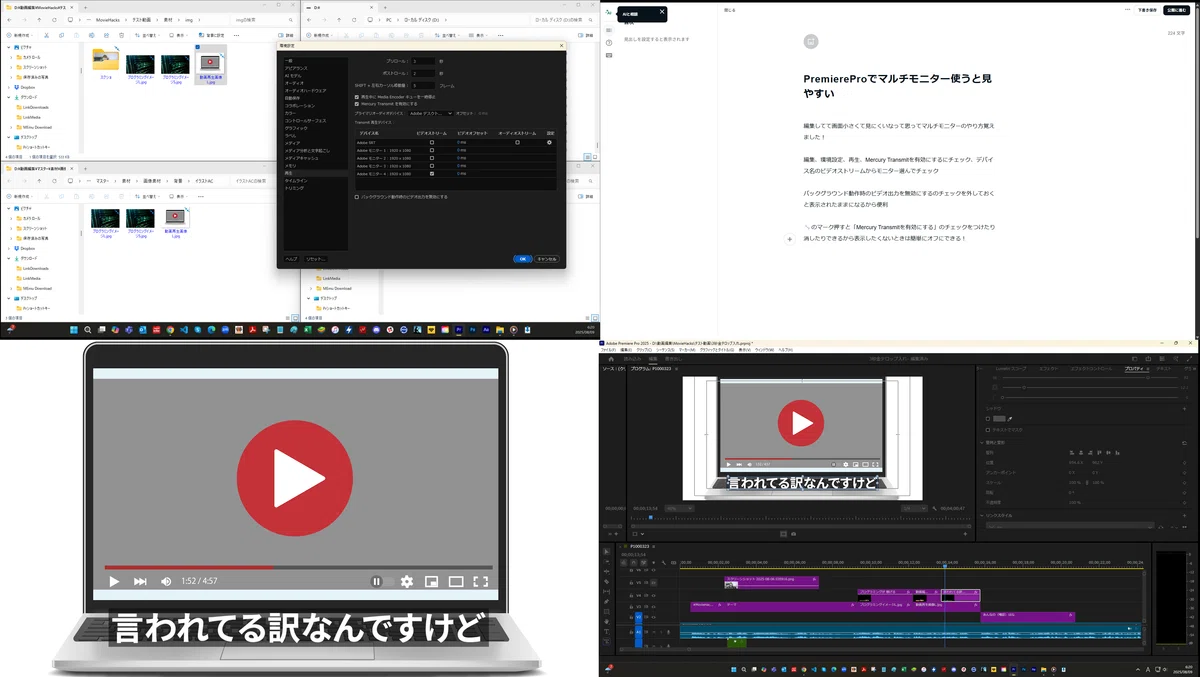The image size is (1200, 677).
Task: Click image add icon above article title
Action: (x=811, y=41)
